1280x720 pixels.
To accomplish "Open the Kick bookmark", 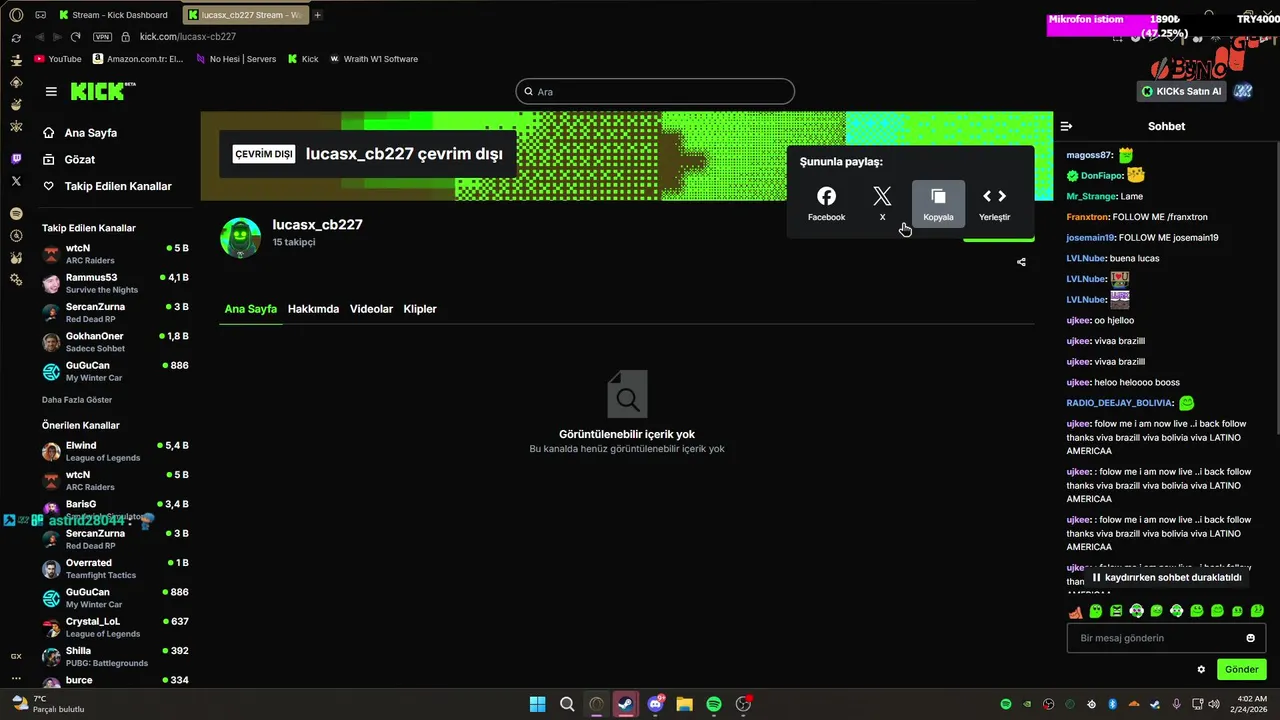I will pyautogui.click(x=303, y=59).
